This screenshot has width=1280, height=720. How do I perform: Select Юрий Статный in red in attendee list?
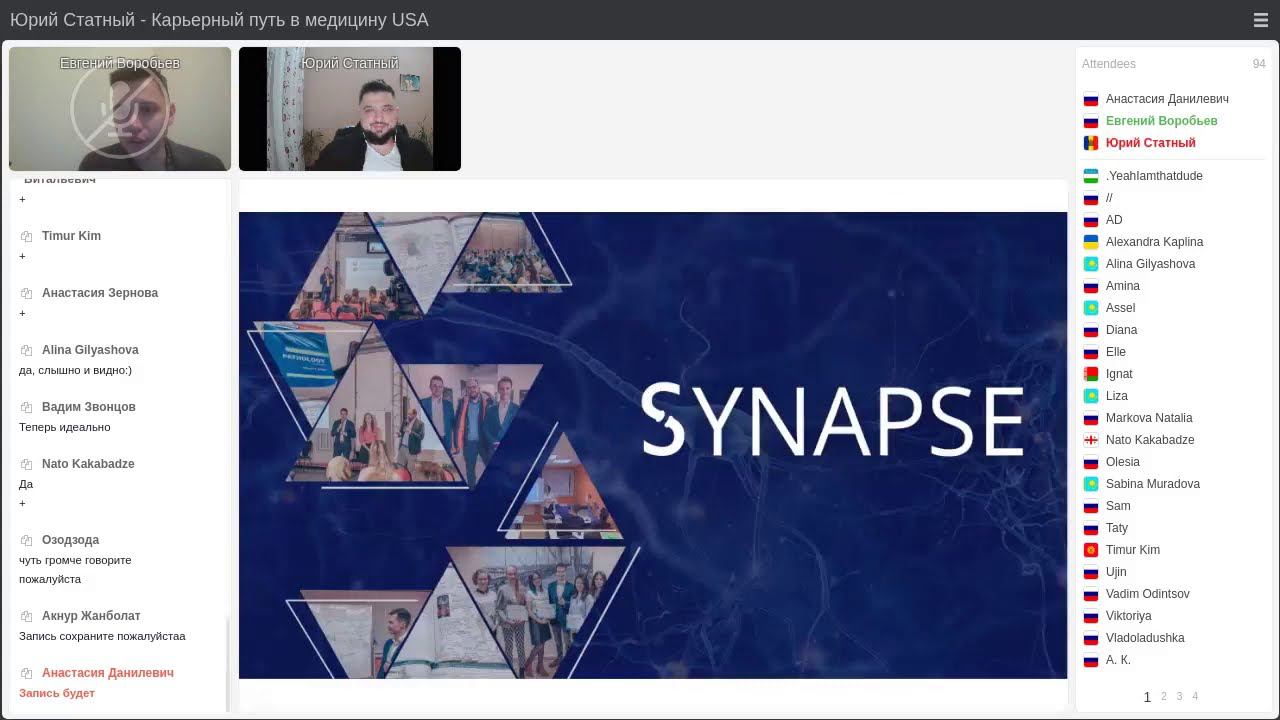pos(1150,143)
